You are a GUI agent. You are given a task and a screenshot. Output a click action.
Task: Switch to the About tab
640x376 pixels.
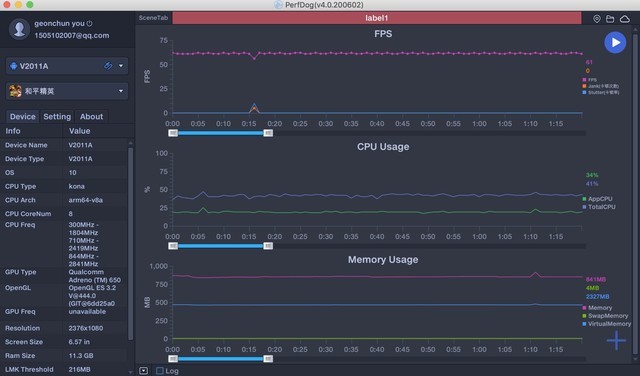click(91, 117)
